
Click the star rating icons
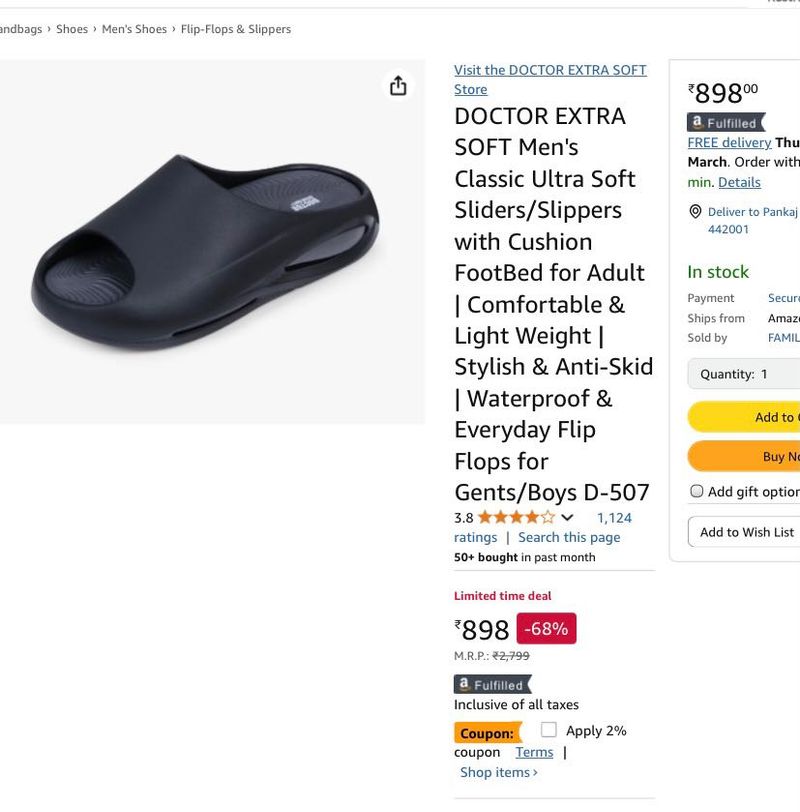(516, 517)
